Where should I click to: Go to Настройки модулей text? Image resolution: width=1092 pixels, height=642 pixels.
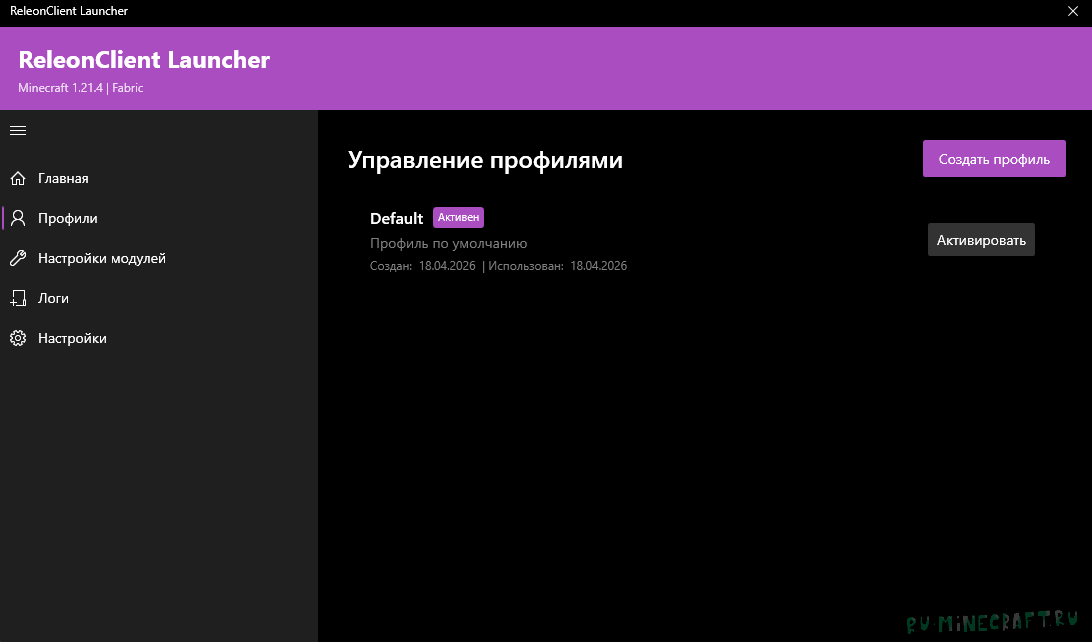pos(102,258)
